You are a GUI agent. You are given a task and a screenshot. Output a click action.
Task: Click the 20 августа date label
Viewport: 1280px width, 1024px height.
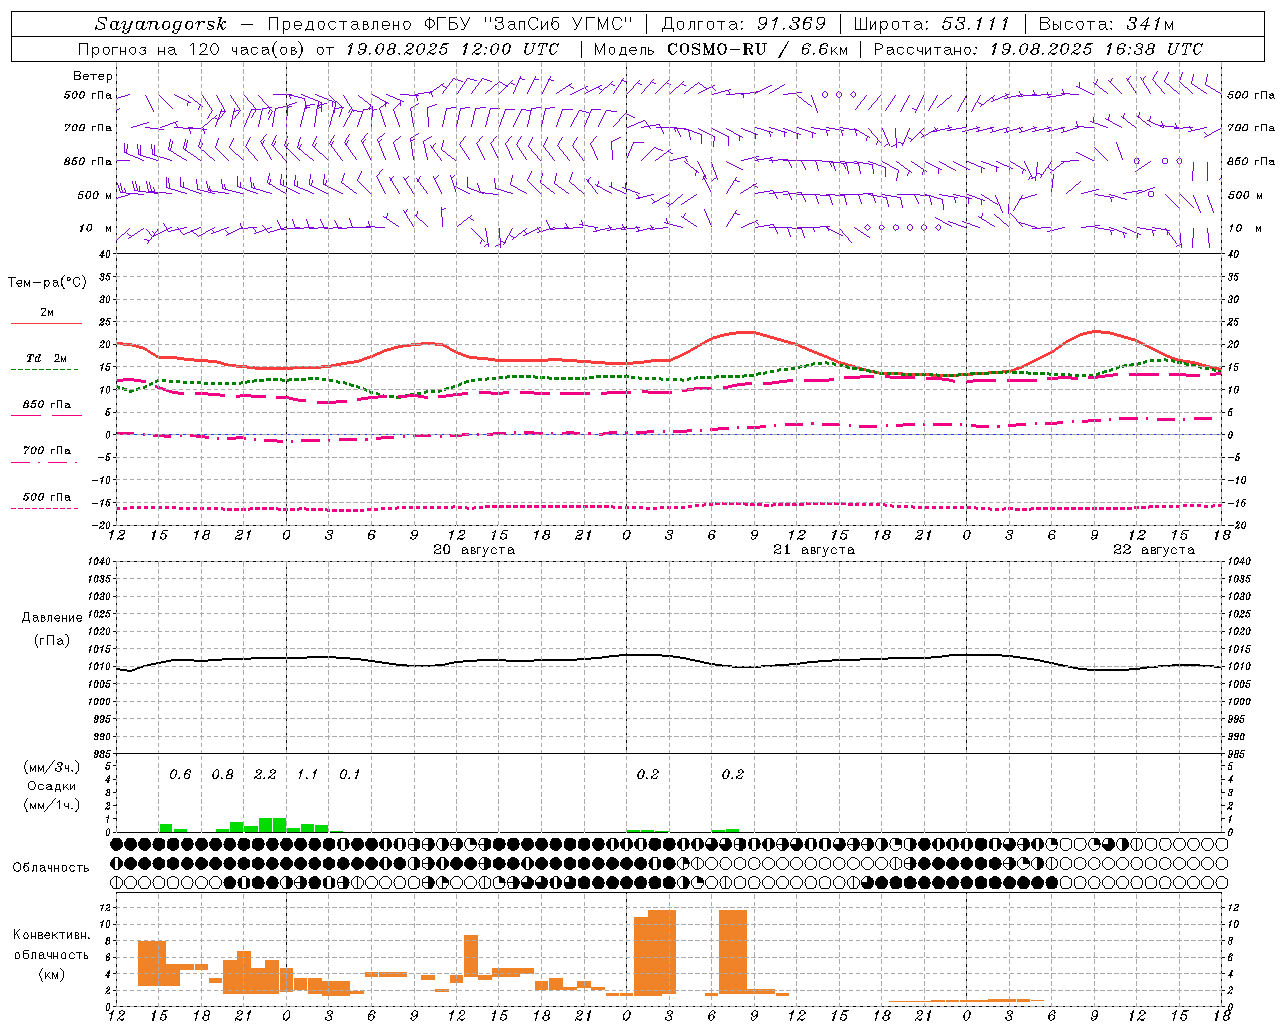coord(474,550)
